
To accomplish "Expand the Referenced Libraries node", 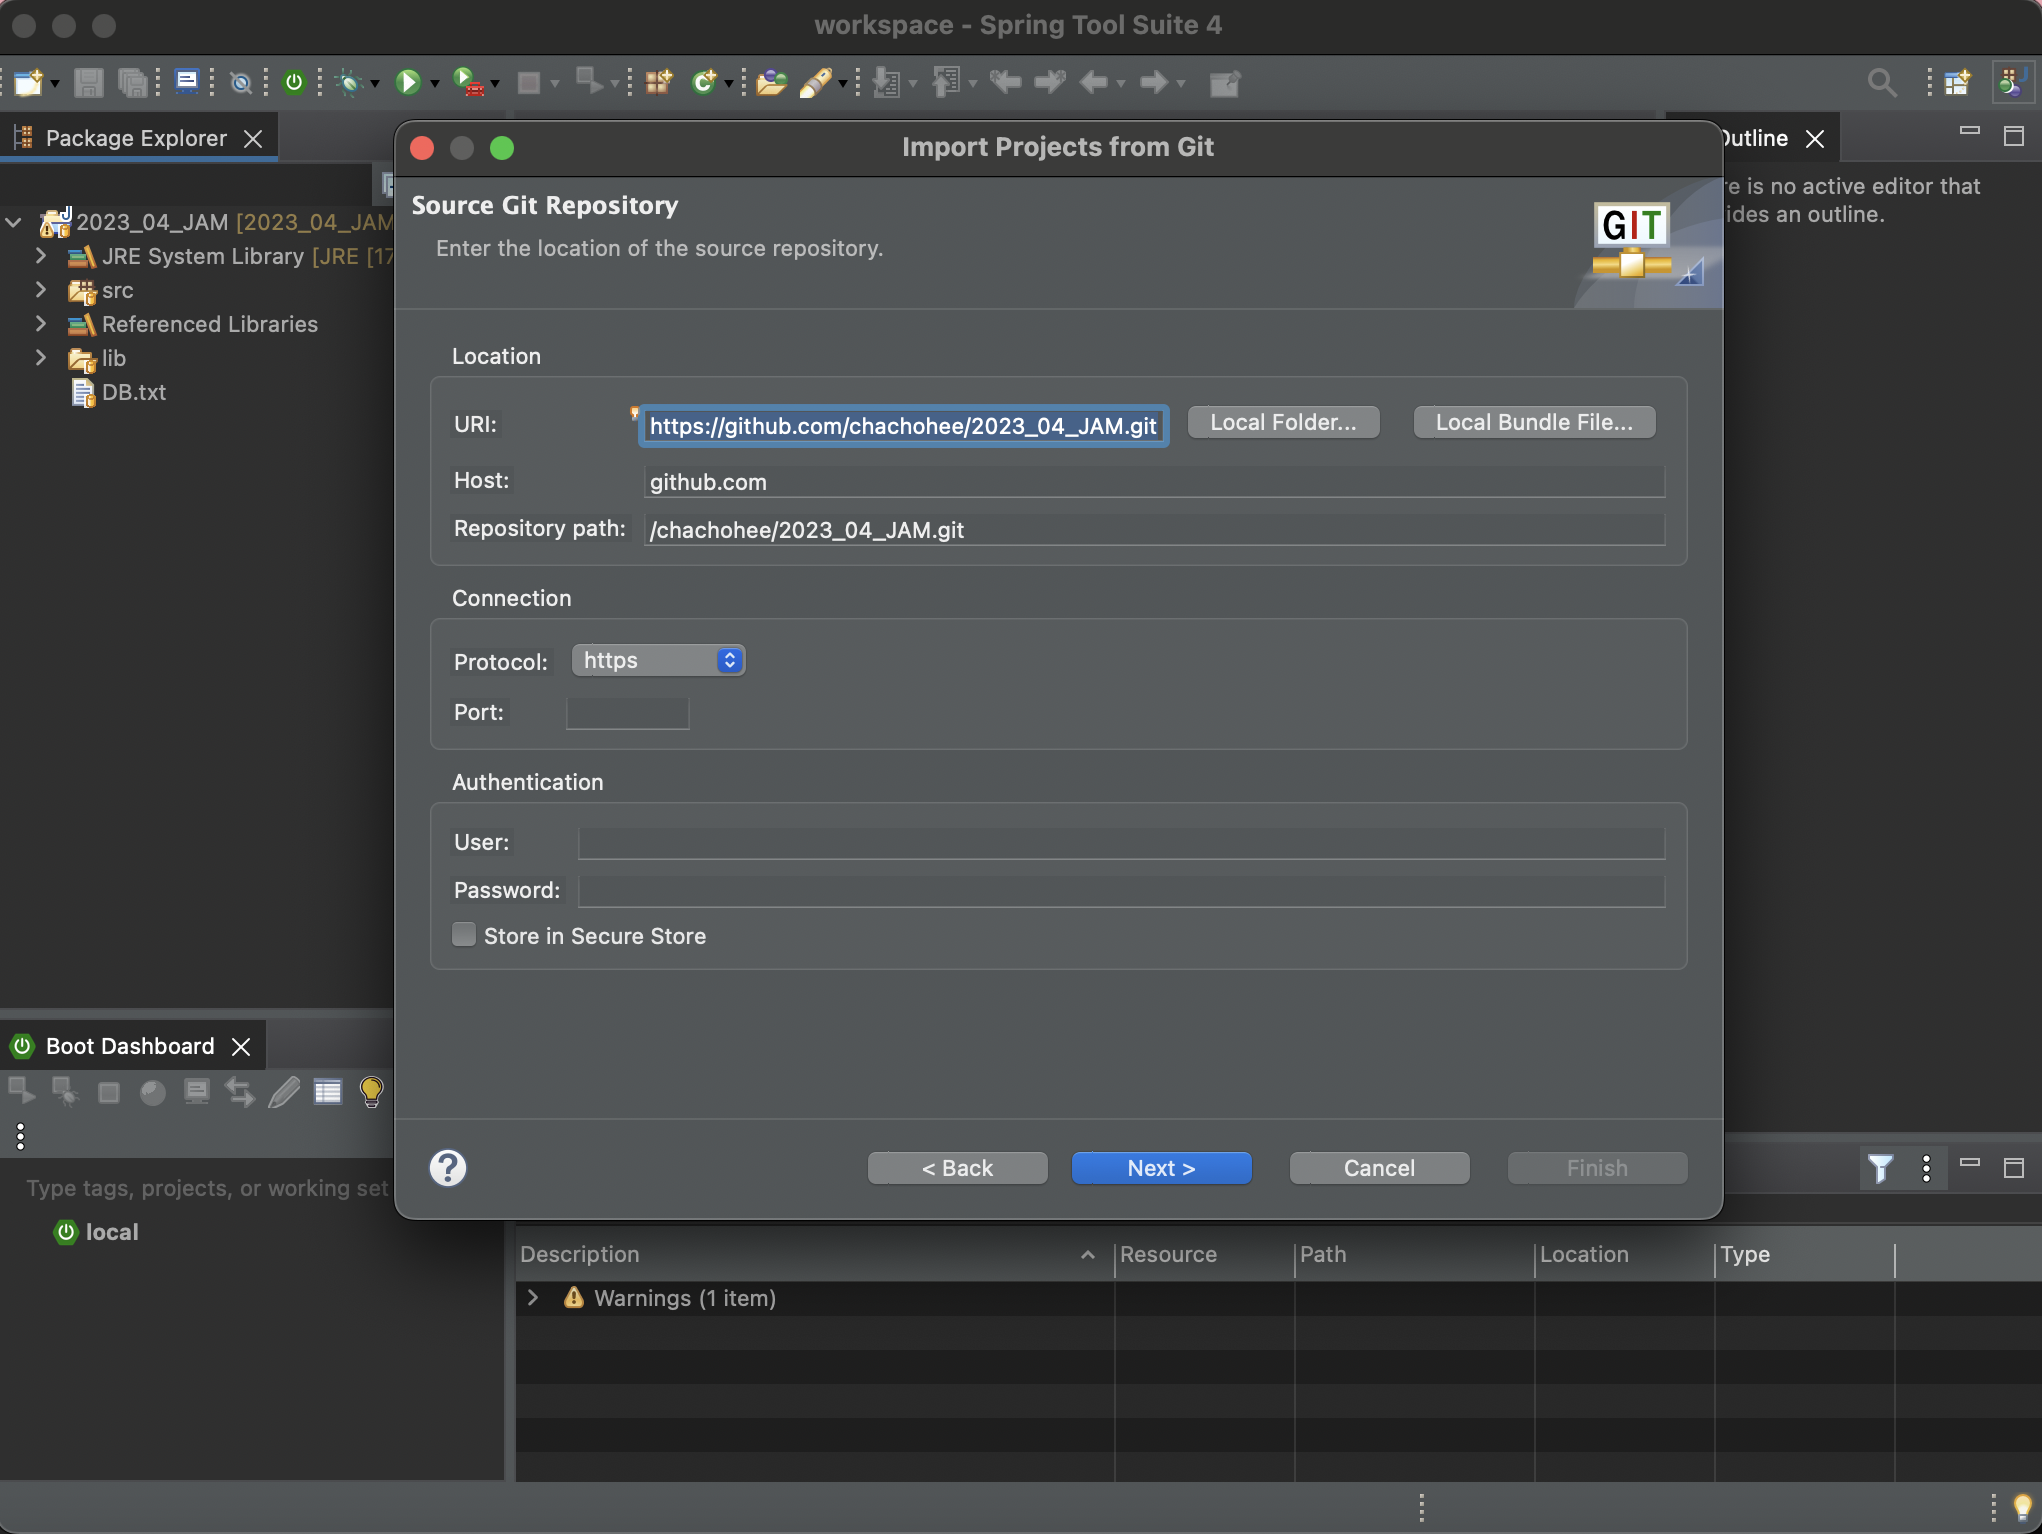I will click(41, 324).
